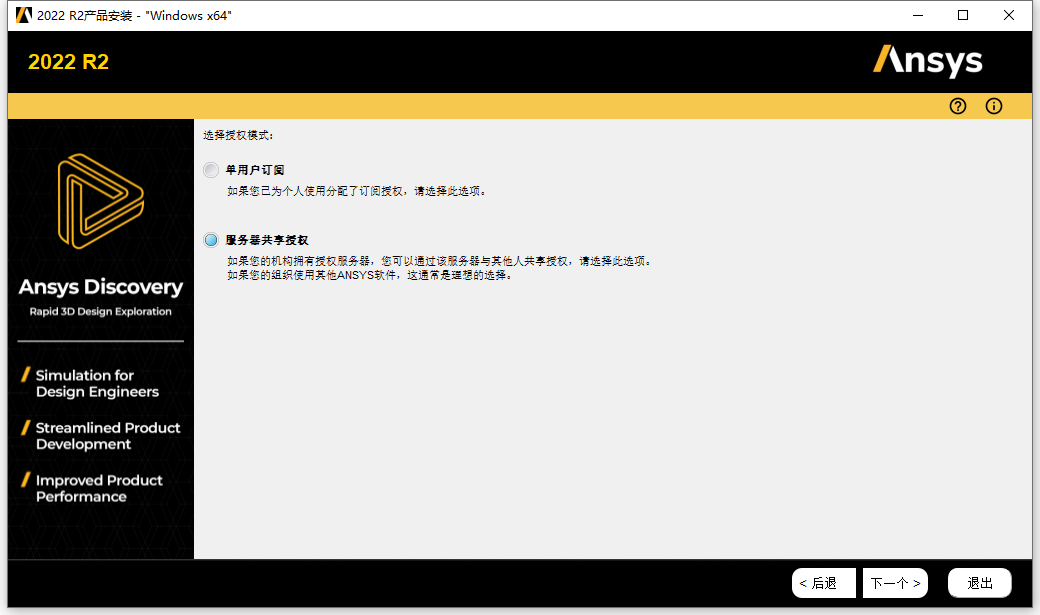Minimize the installer window
The image size is (1040, 615).
point(918,15)
